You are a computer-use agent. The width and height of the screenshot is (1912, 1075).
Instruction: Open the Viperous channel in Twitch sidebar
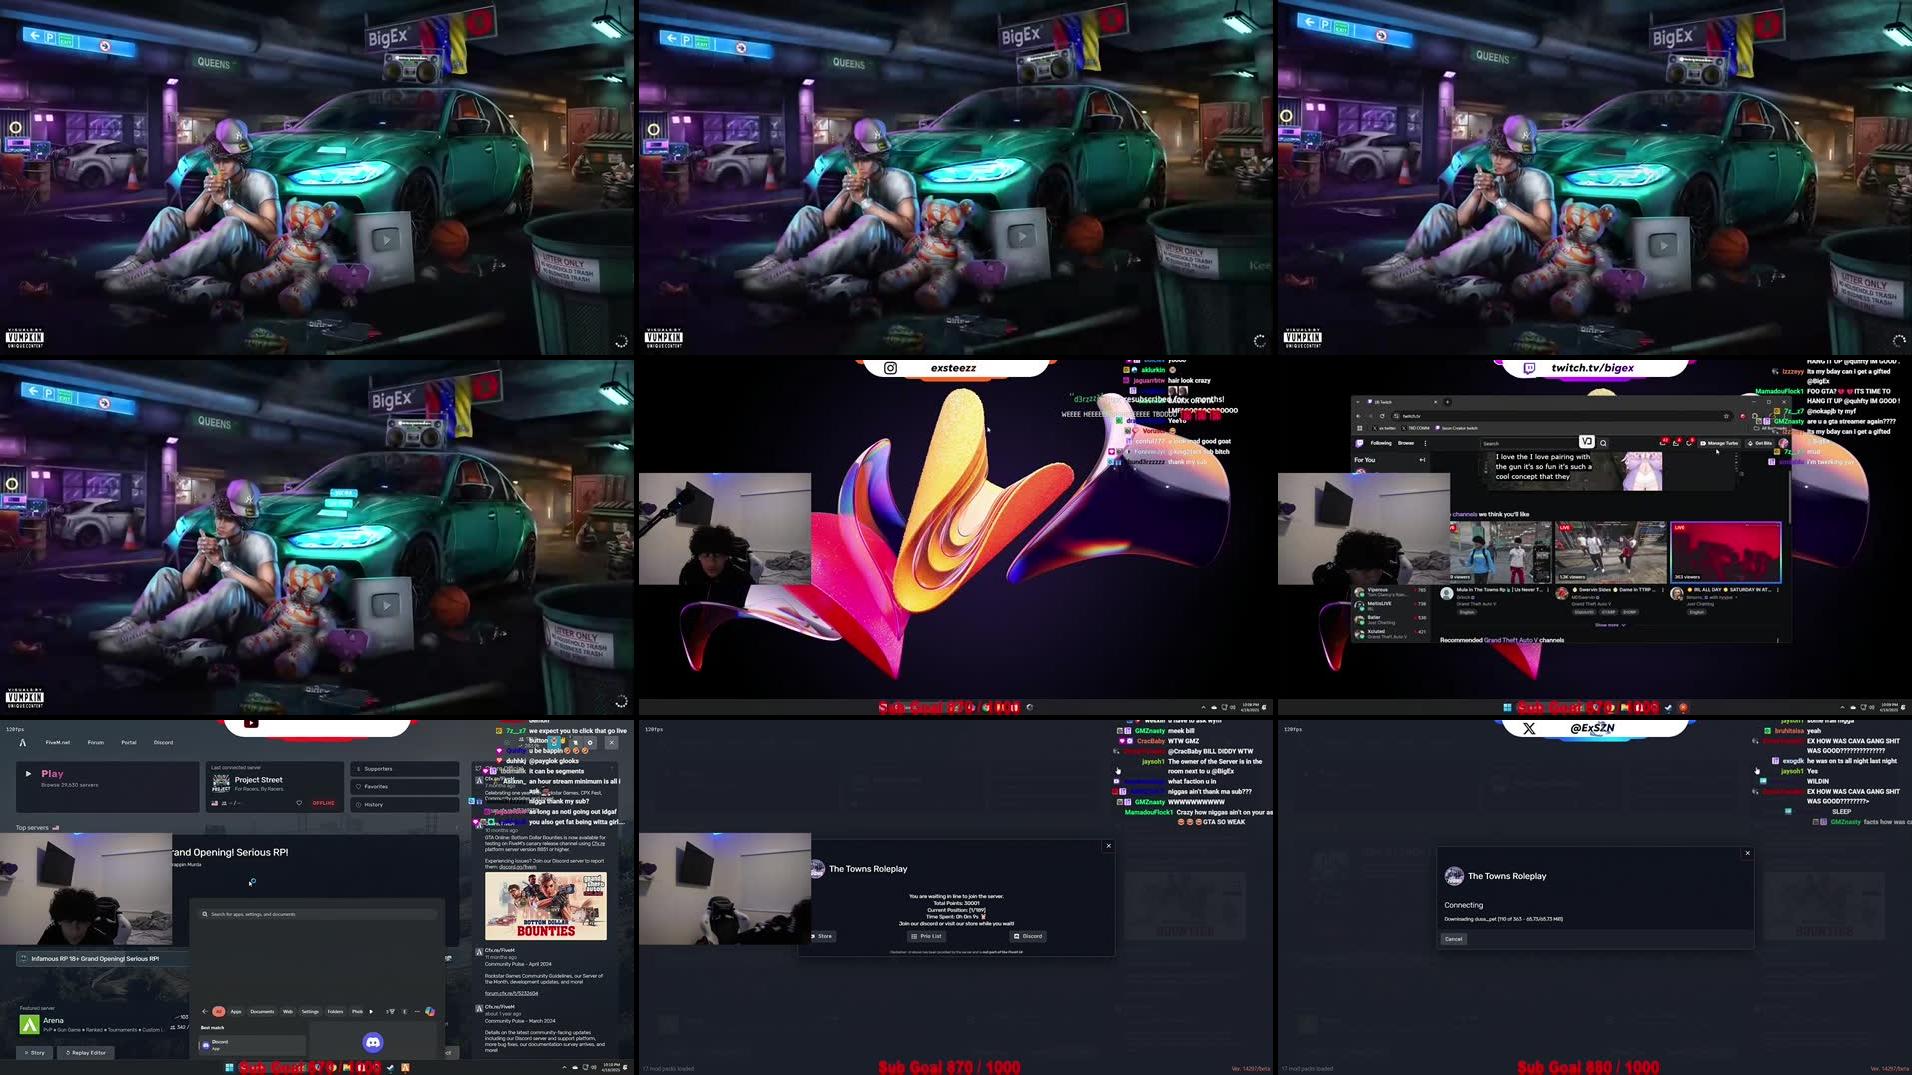click(1390, 592)
